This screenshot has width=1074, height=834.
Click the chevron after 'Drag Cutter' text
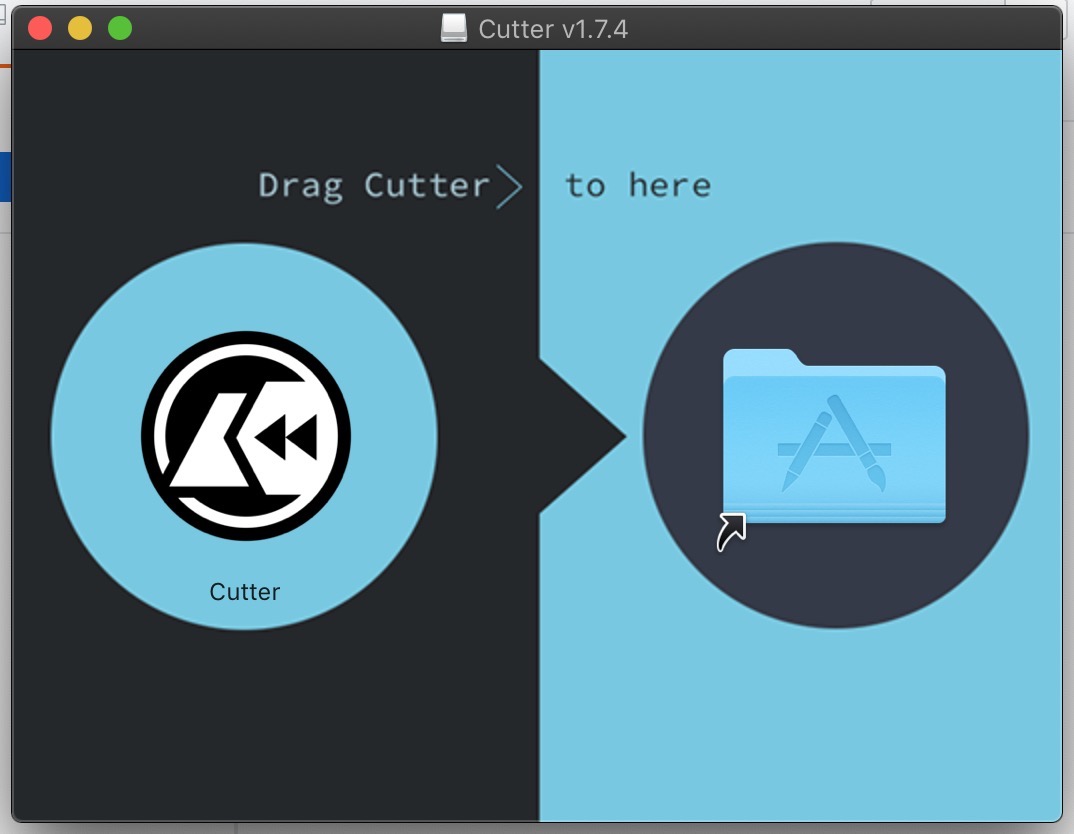[513, 186]
